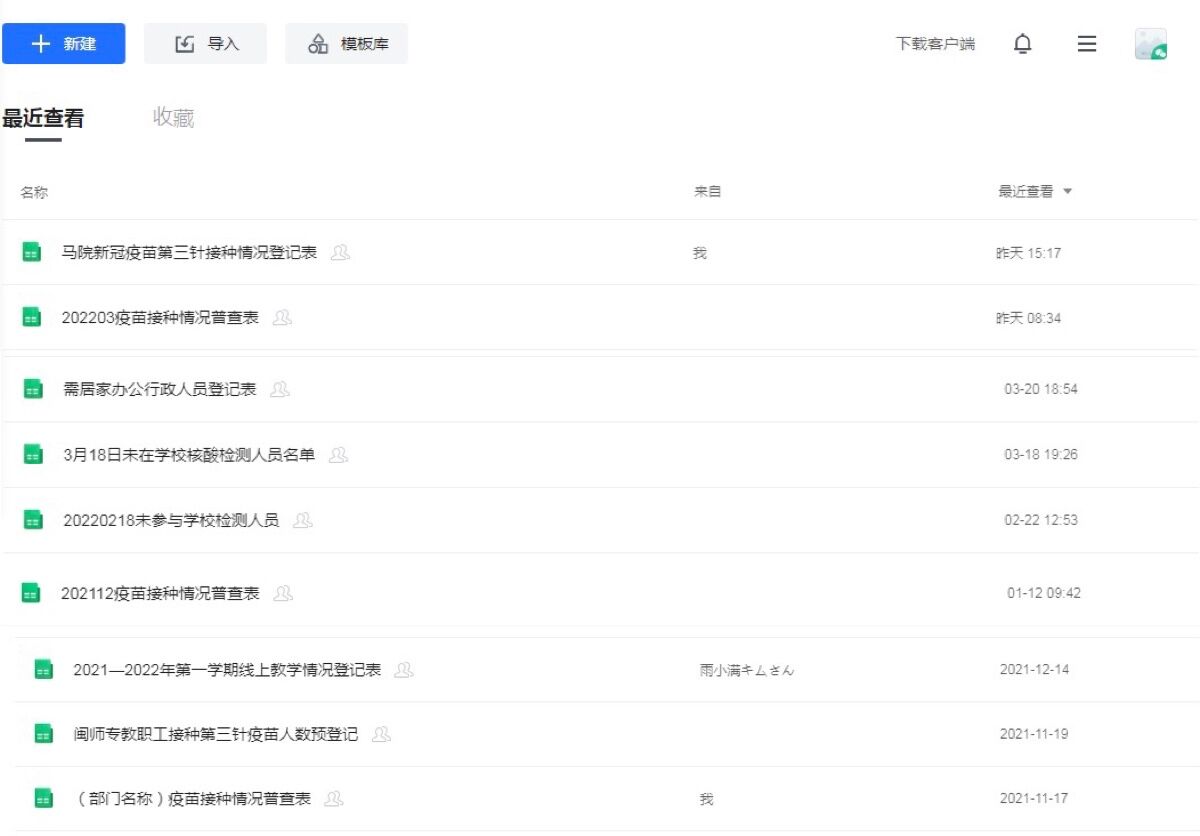Click the 下载客户端 link

click(935, 44)
